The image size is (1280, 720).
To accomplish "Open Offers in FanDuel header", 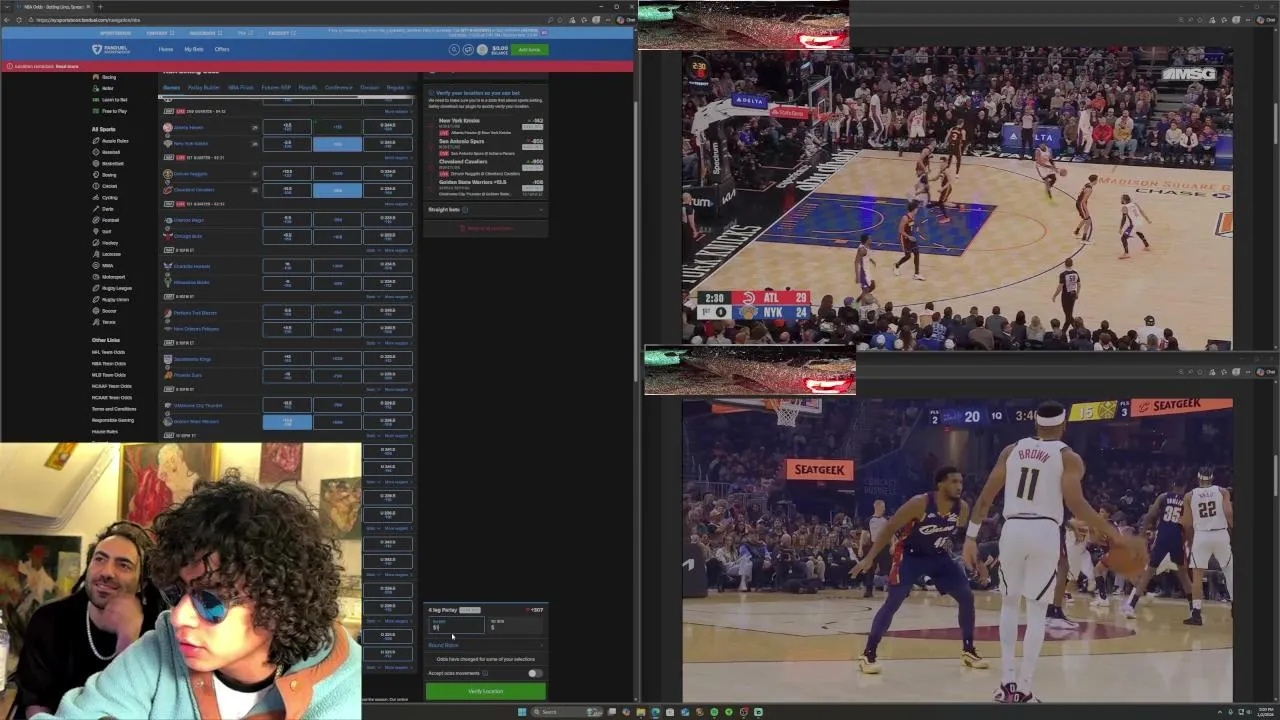I will coord(222,49).
